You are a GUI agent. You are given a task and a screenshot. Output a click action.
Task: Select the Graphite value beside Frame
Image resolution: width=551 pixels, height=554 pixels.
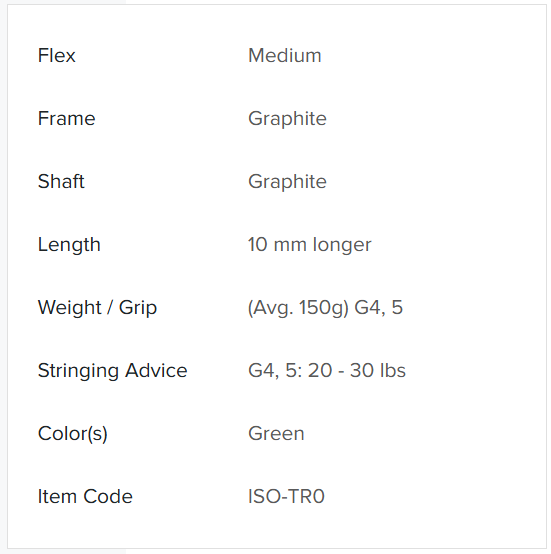point(287,119)
